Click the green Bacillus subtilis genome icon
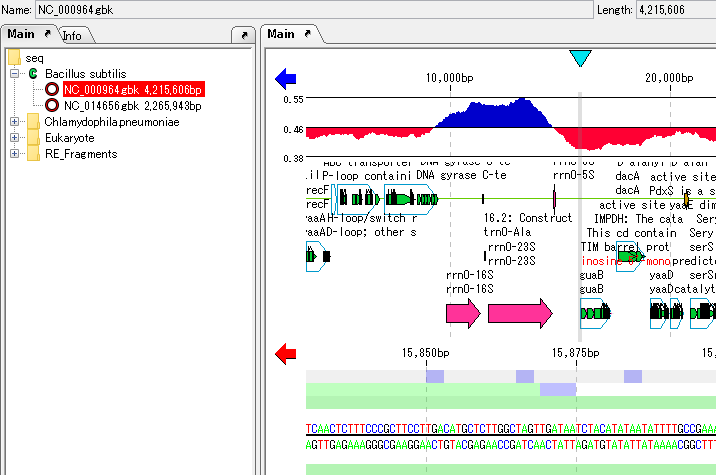Viewport: 716px width, 475px height. coord(33,74)
